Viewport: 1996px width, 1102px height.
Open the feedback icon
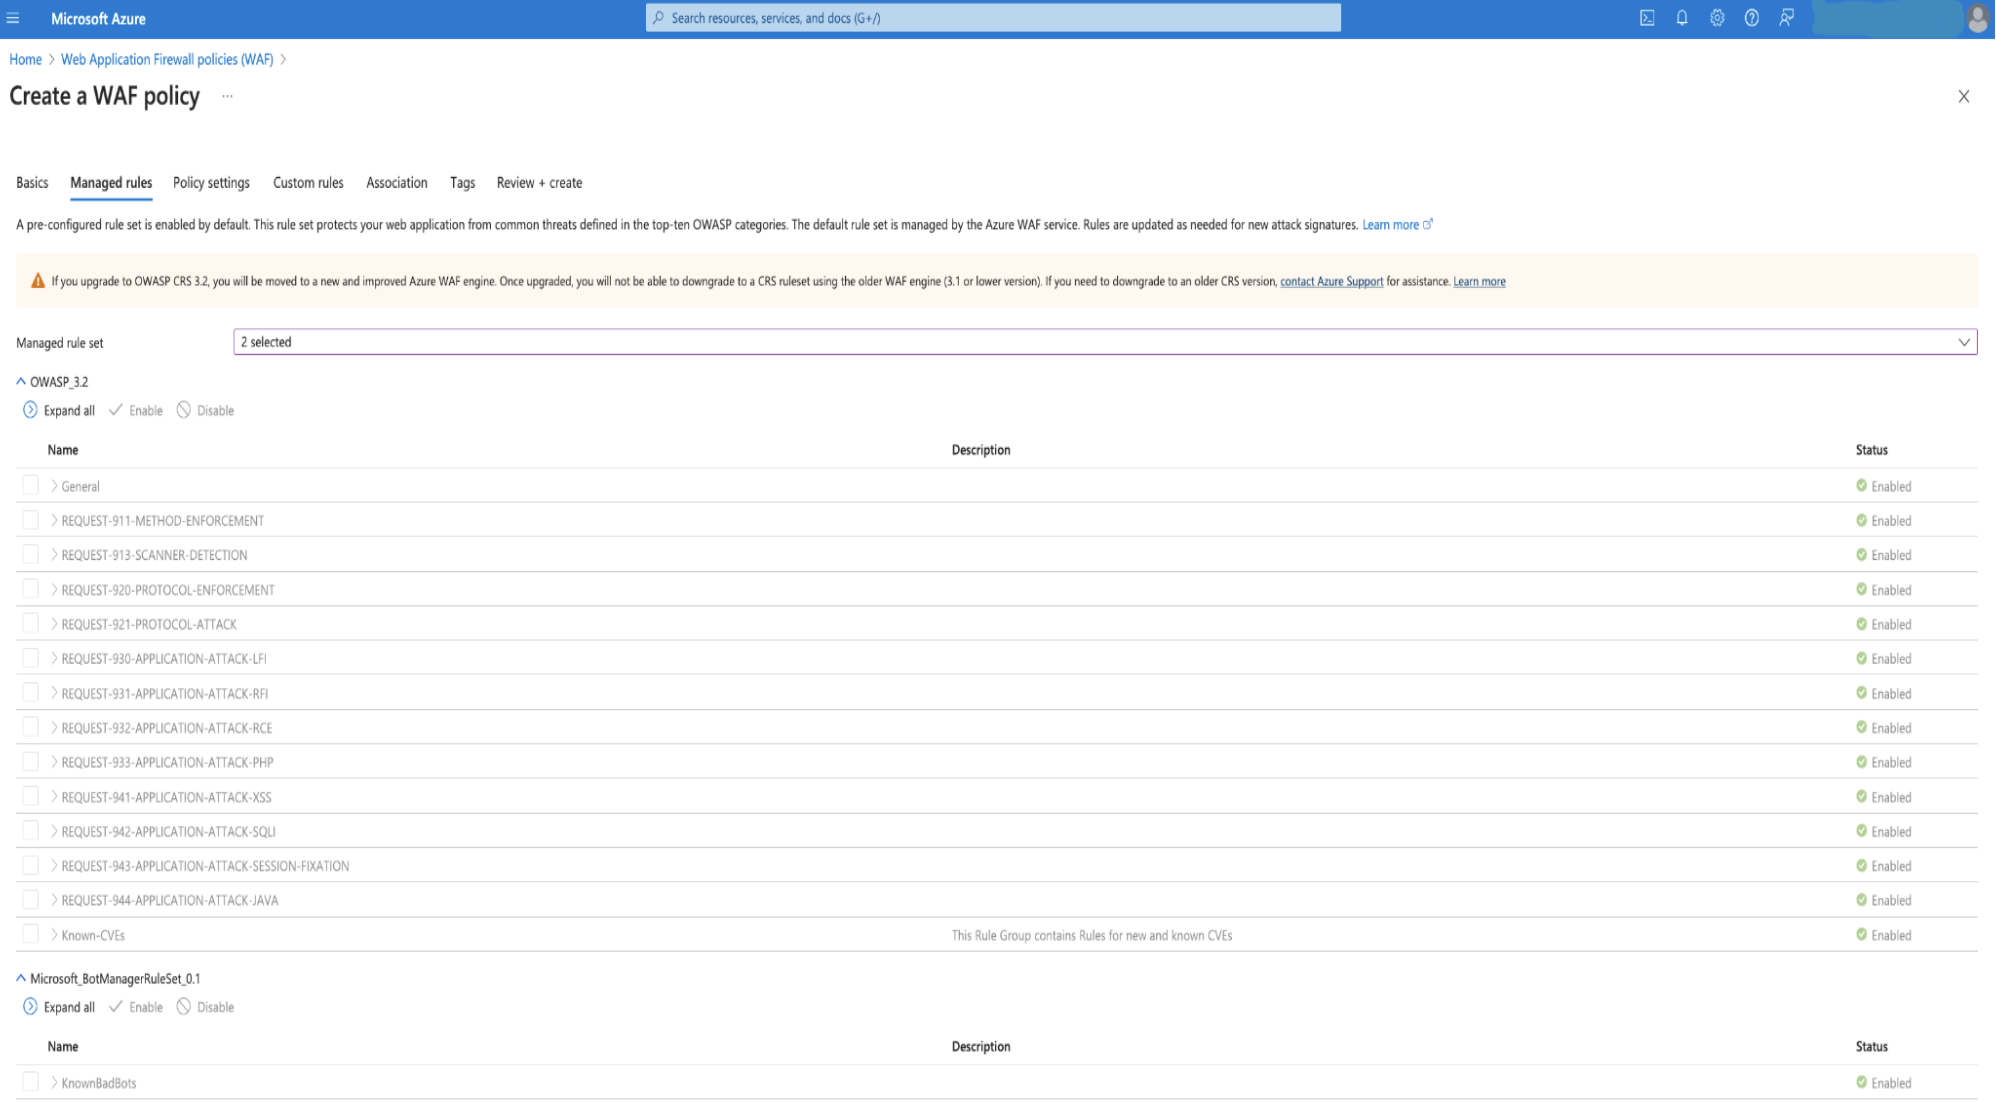[1787, 18]
